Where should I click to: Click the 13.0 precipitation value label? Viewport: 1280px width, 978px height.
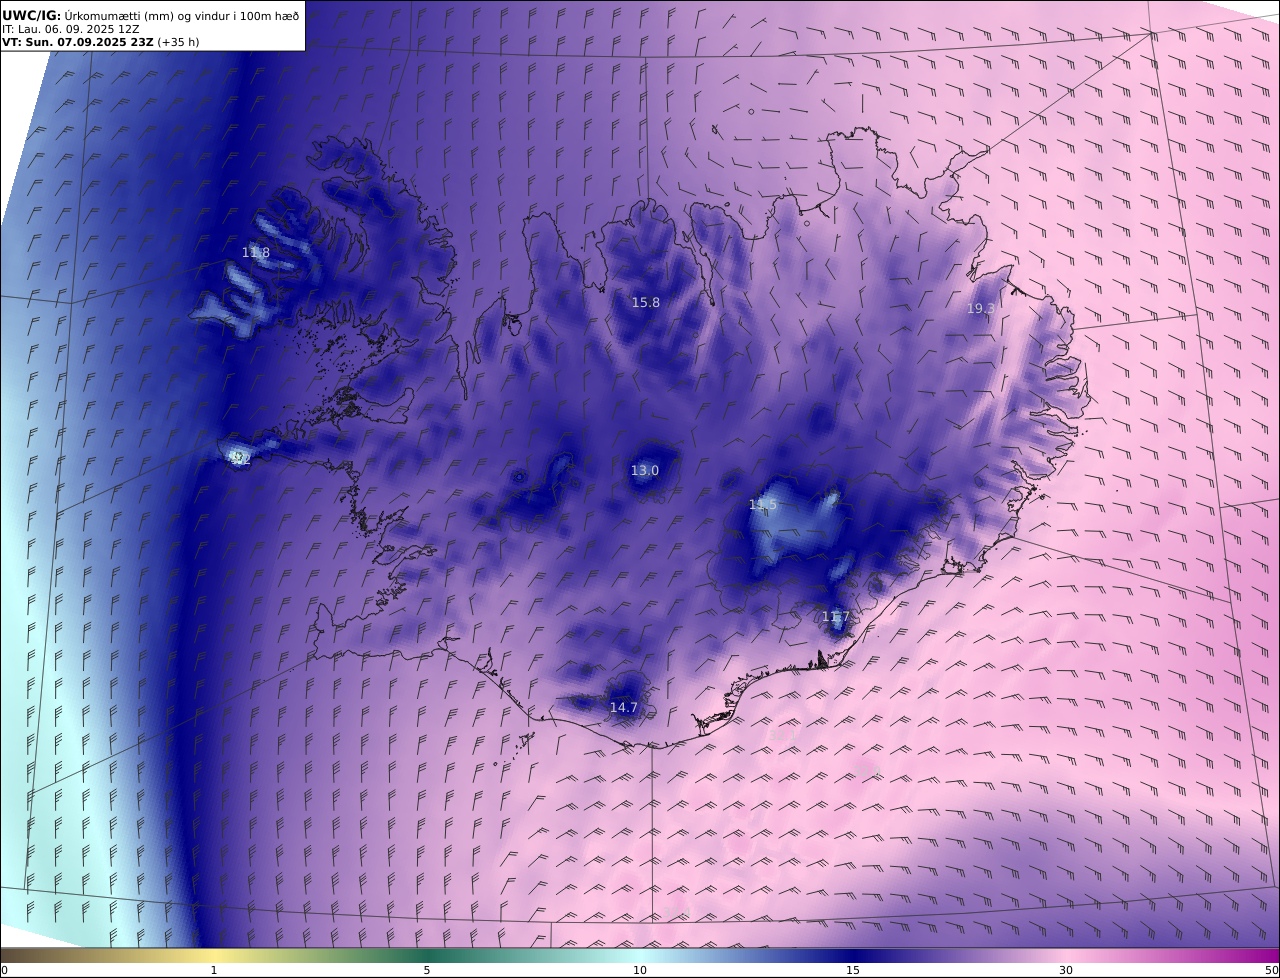coord(644,470)
